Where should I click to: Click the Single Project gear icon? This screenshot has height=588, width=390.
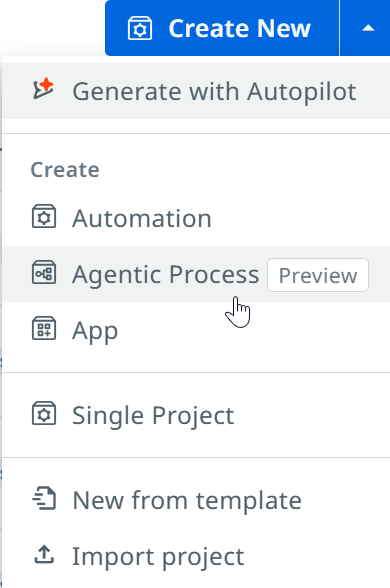44,414
